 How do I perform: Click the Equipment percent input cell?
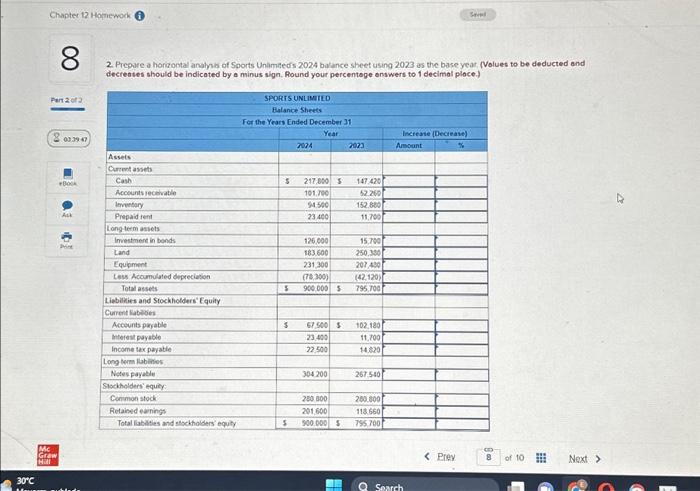(461, 265)
